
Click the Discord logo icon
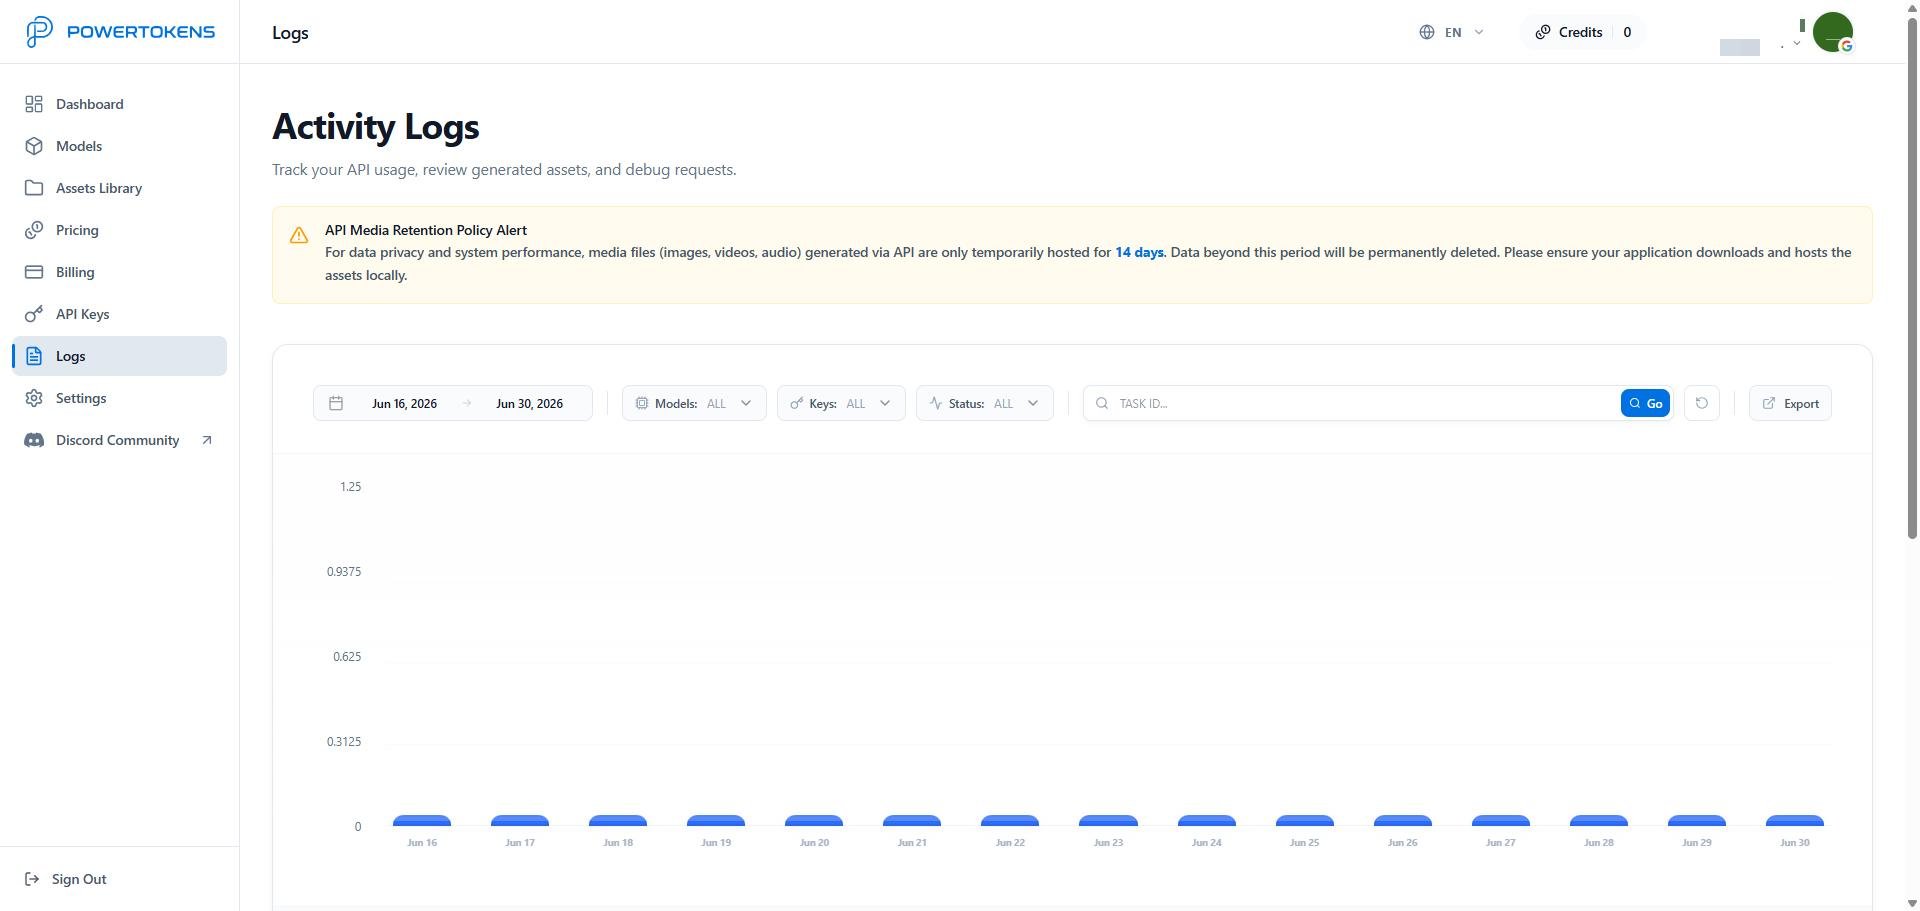click(34, 440)
